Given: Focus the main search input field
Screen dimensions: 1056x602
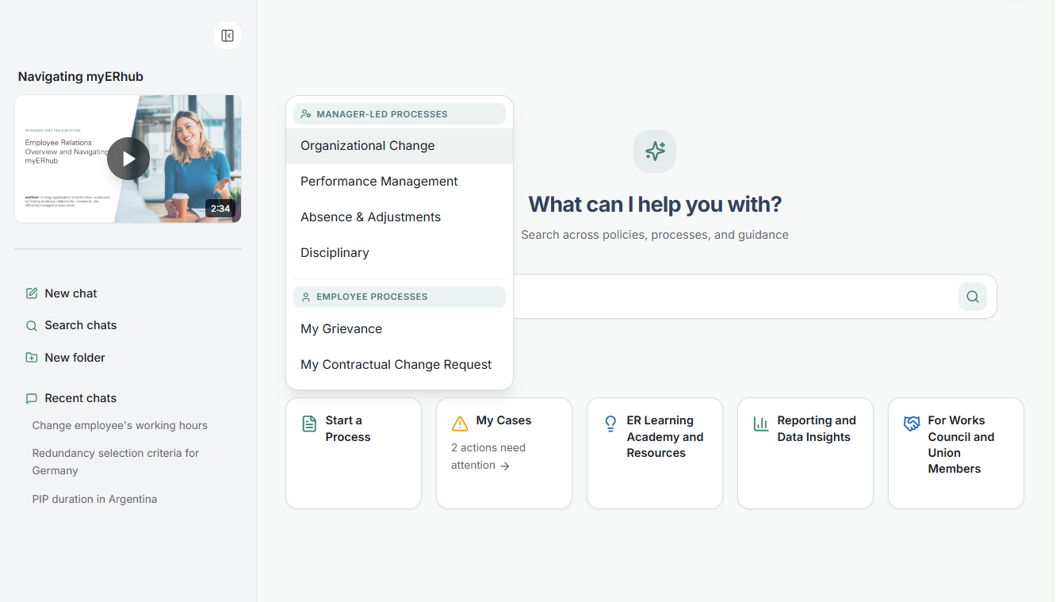Looking at the screenshot, I should coord(734,296).
